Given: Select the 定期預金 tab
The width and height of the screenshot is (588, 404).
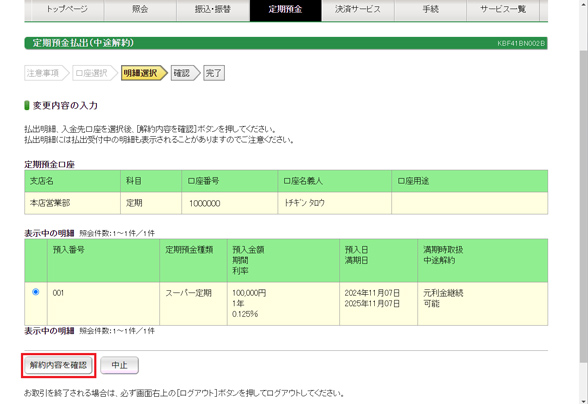Looking at the screenshot, I should tap(285, 10).
